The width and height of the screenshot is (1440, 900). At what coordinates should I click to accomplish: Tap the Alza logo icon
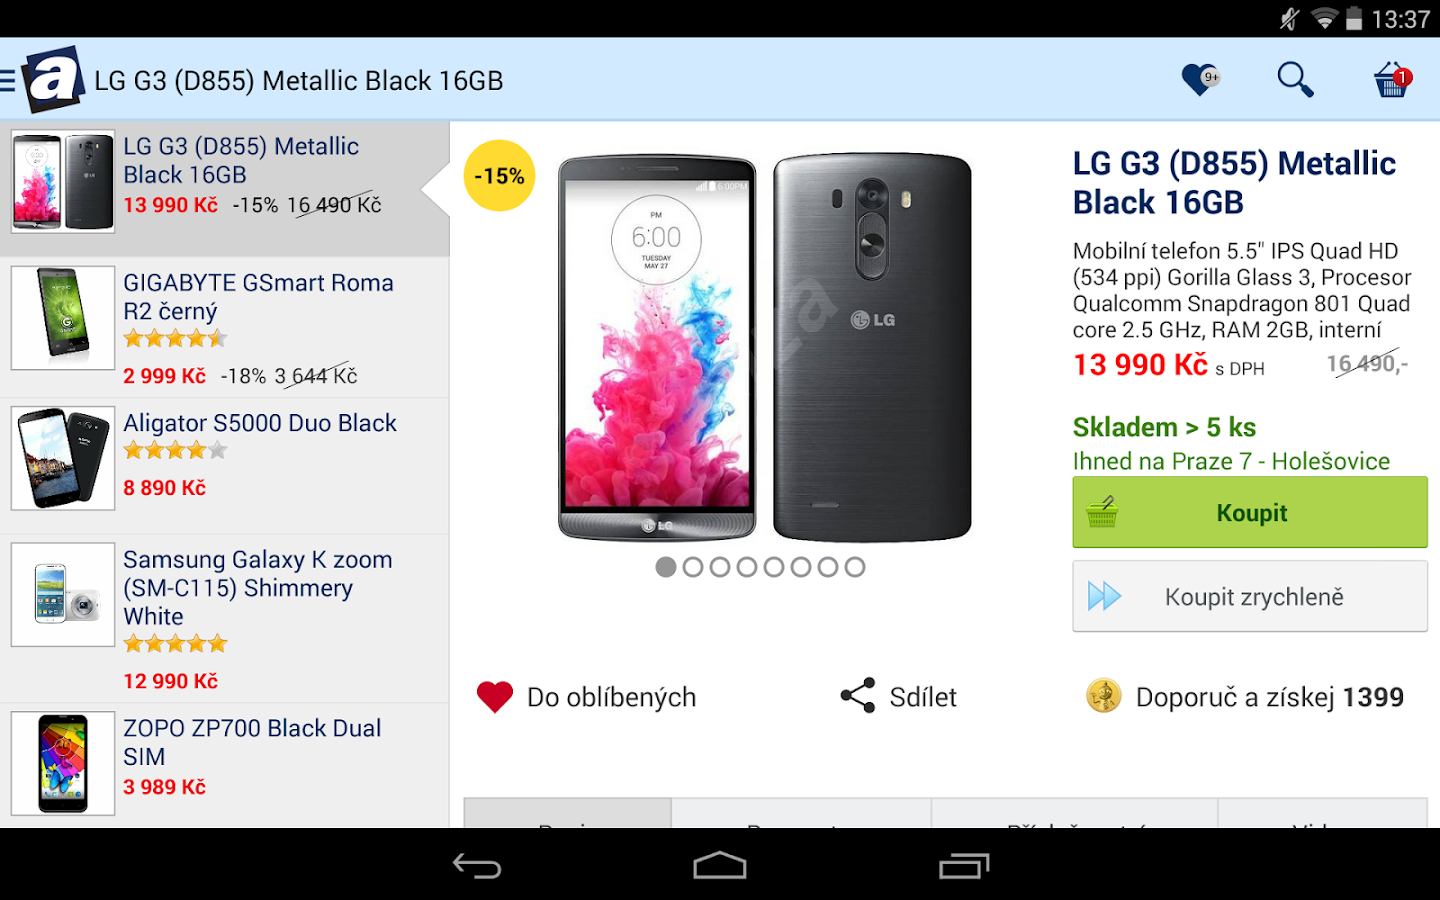(53, 80)
